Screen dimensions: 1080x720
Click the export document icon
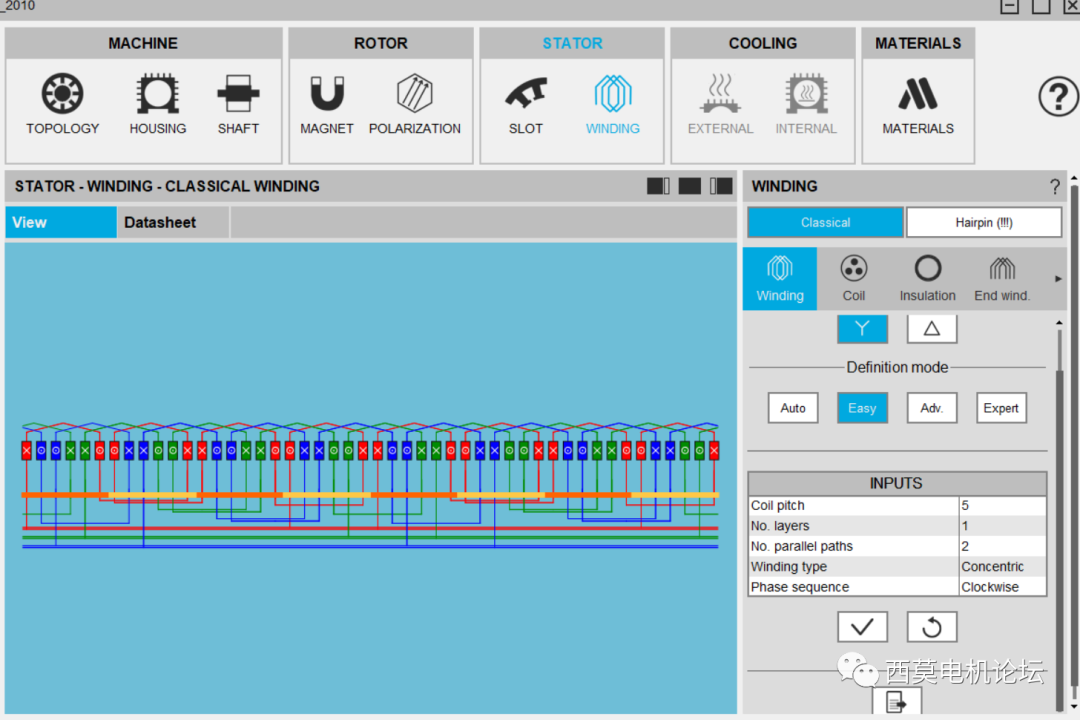tap(897, 702)
